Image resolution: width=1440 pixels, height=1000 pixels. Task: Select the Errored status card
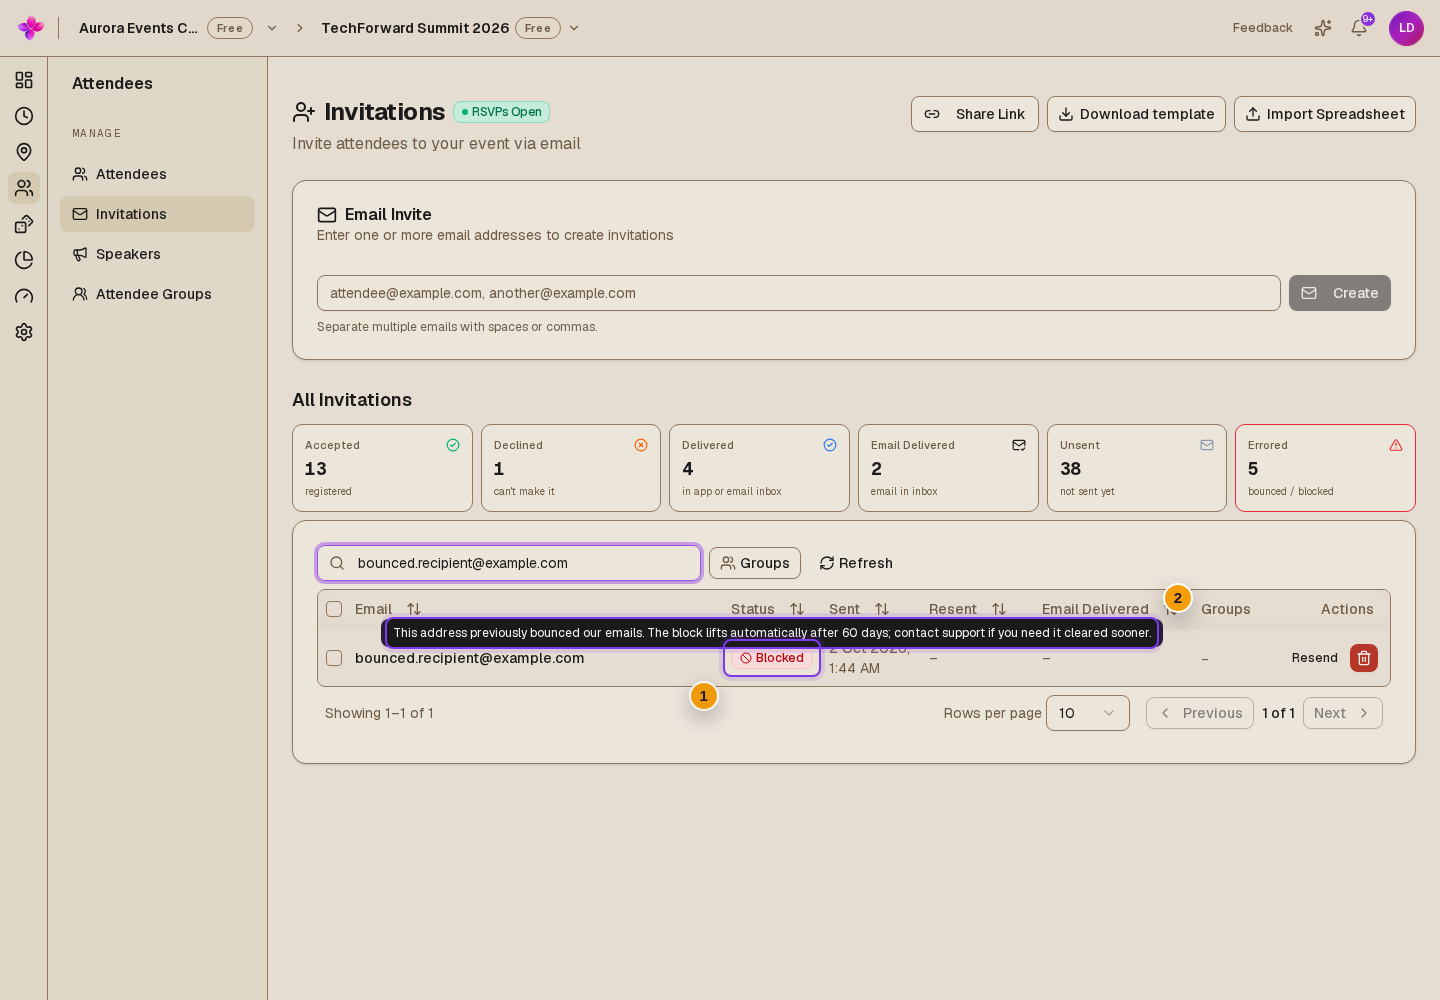[1325, 468]
